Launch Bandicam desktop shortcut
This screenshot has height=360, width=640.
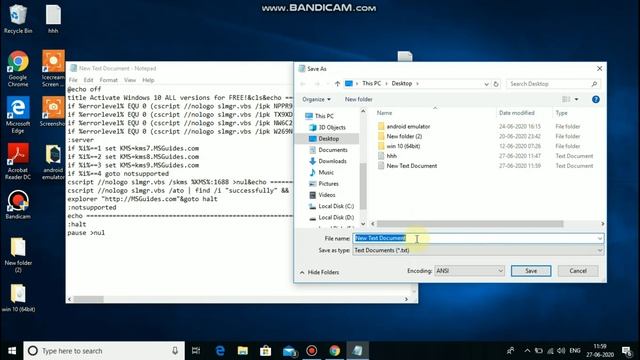[x=18, y=205]
